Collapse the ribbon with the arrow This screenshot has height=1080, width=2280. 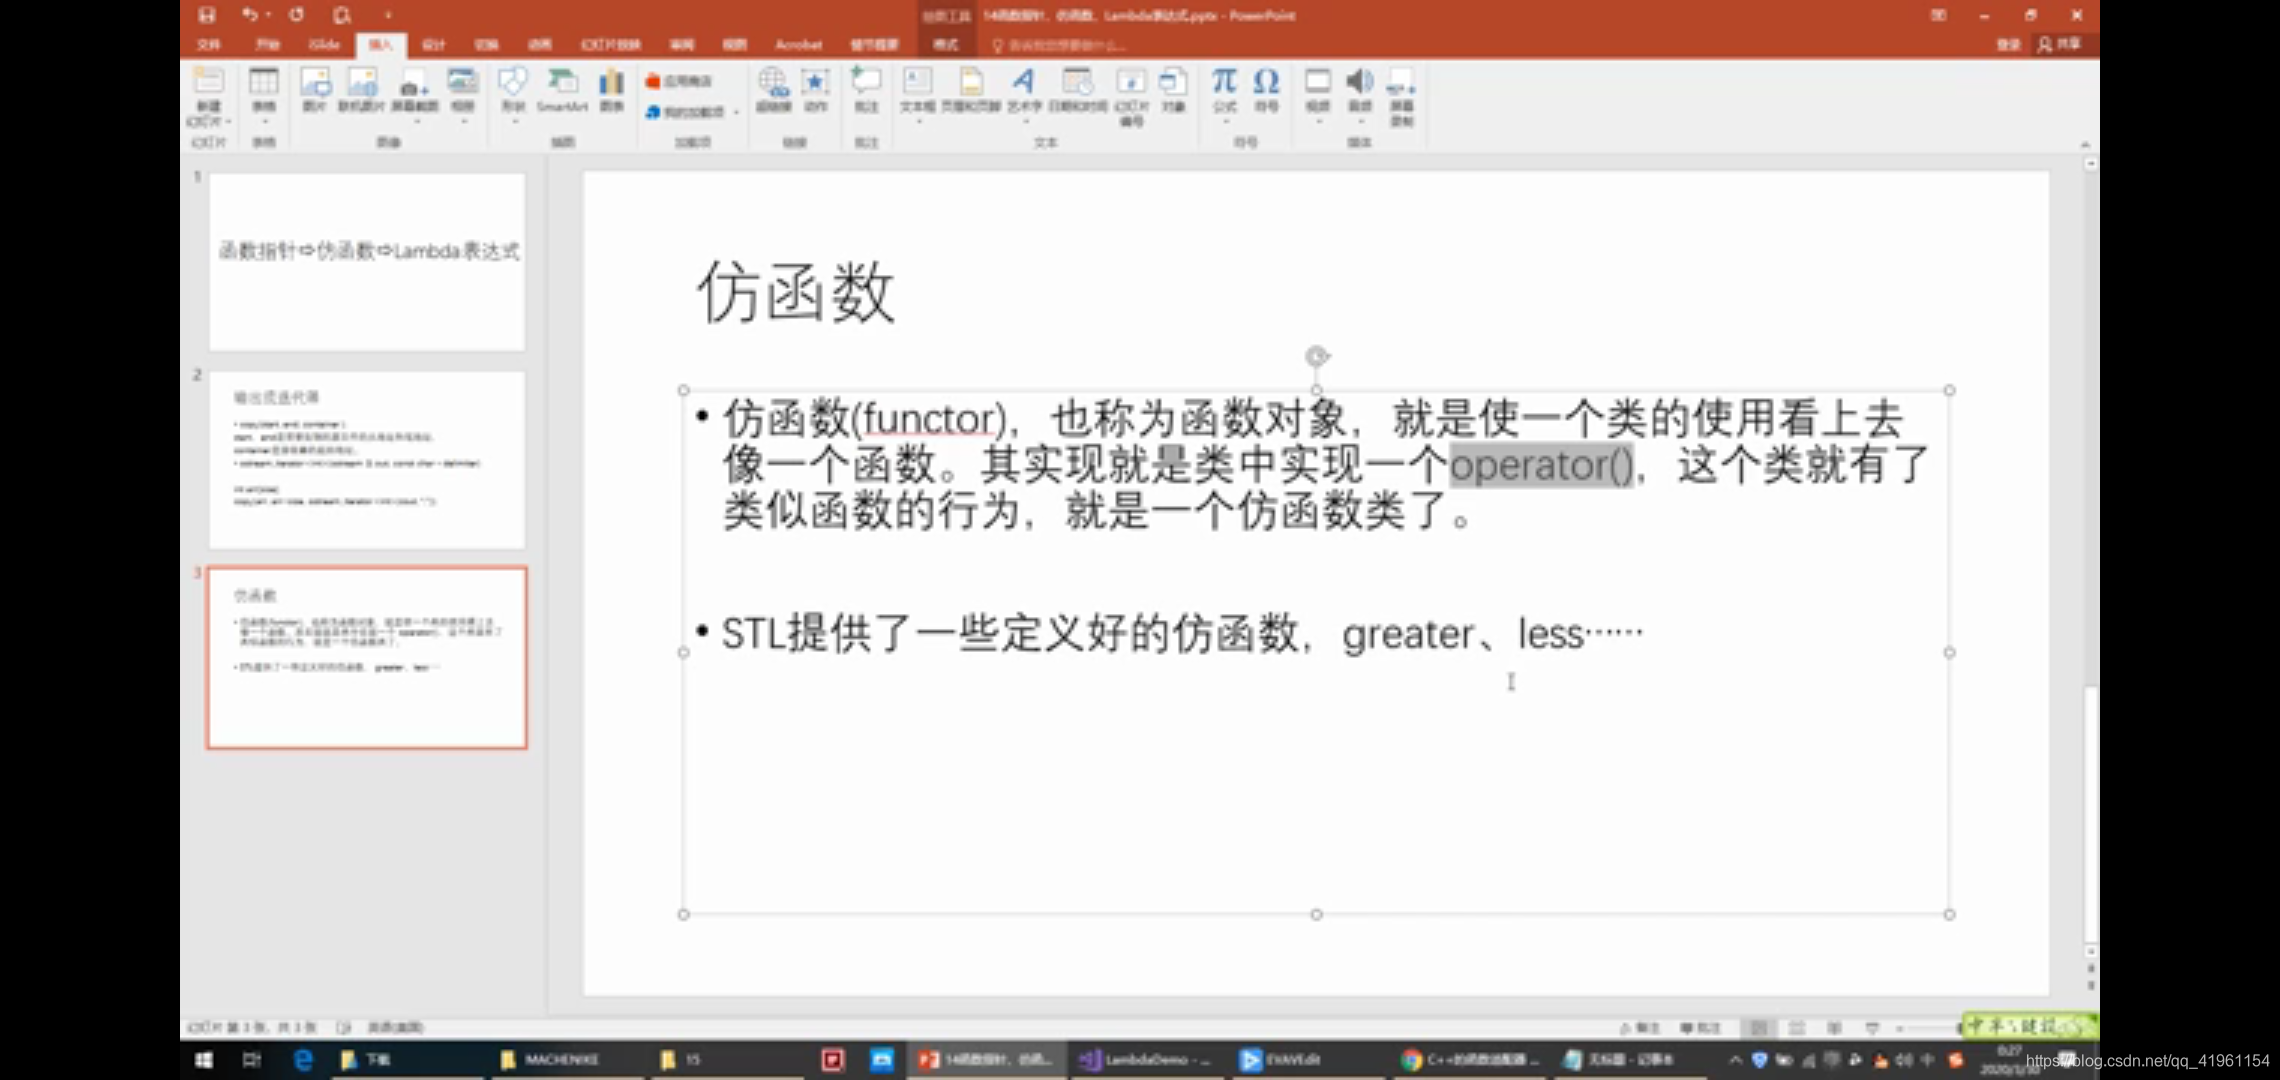2085,144
